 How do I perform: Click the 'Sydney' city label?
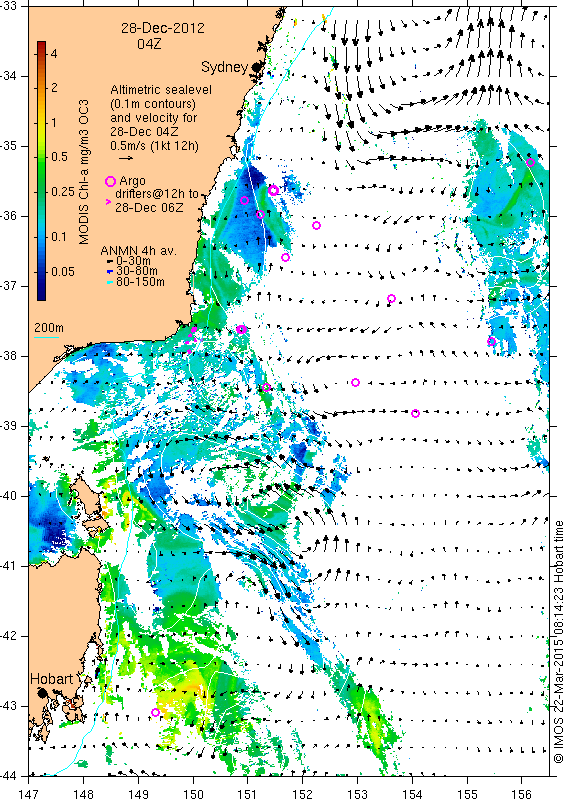pyautogui.click(x=225, y=67)
